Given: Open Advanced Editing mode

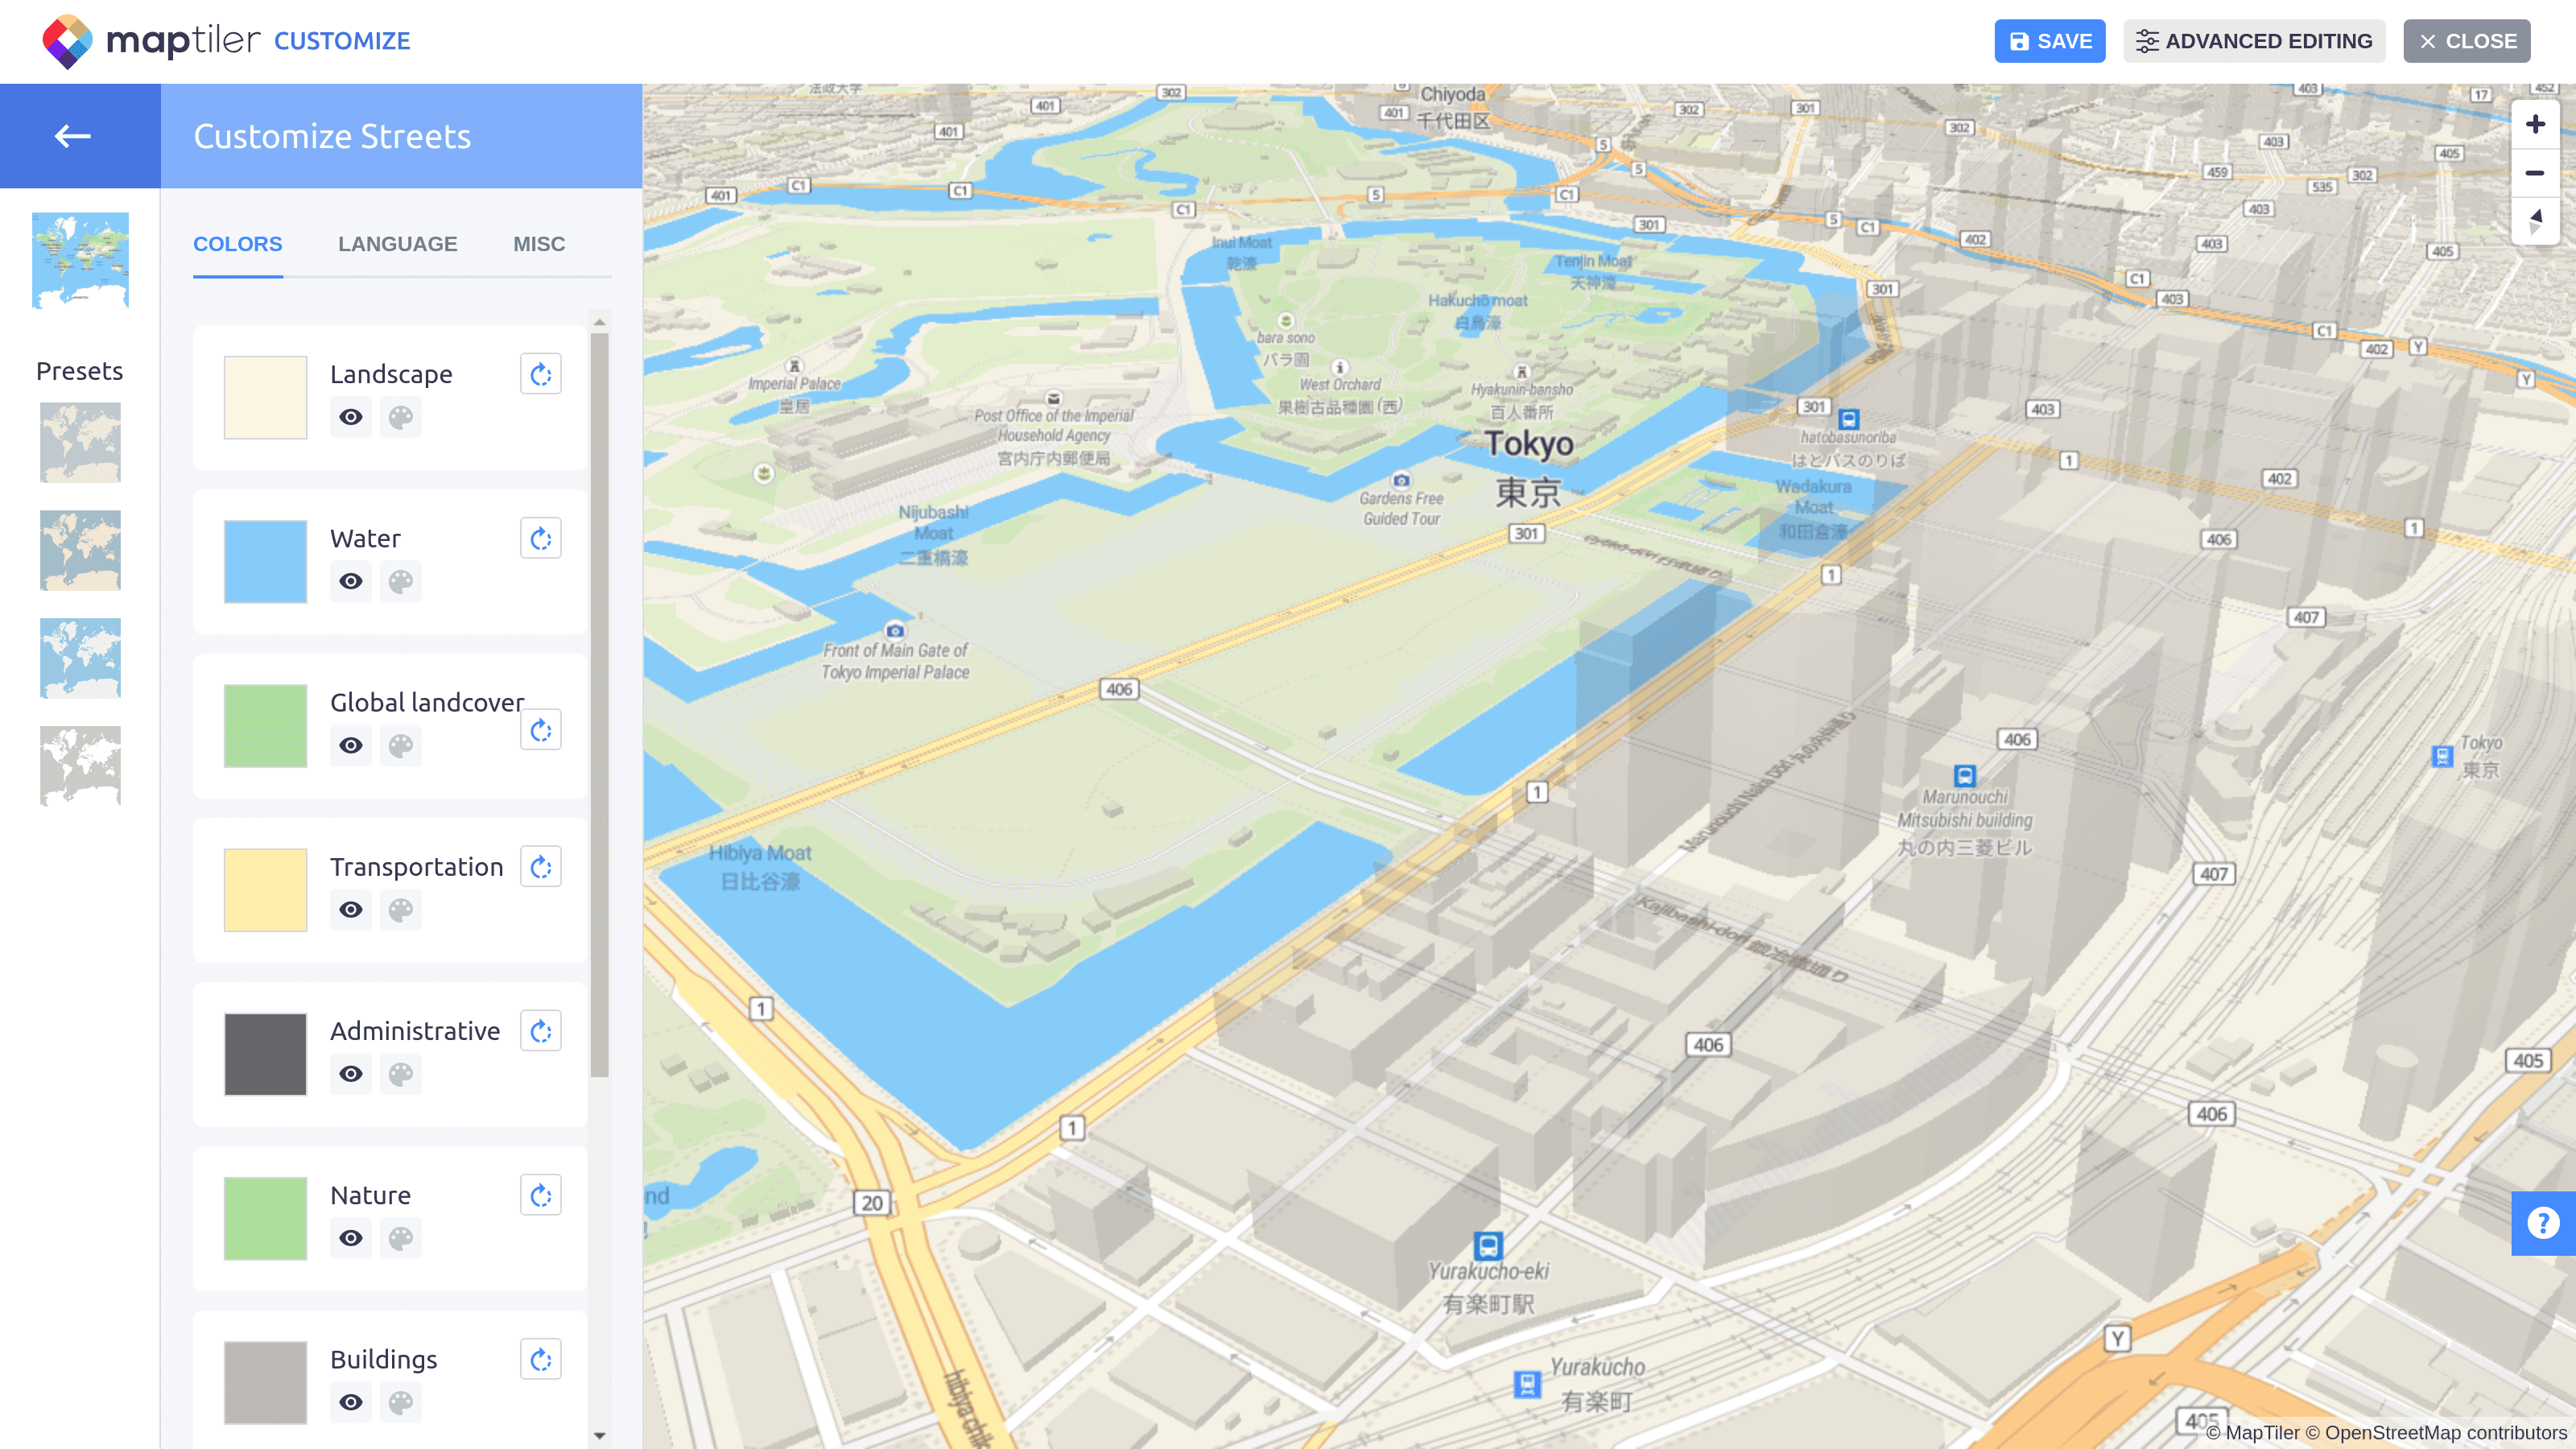Looking at the screenshot, I should [2254, 41].
